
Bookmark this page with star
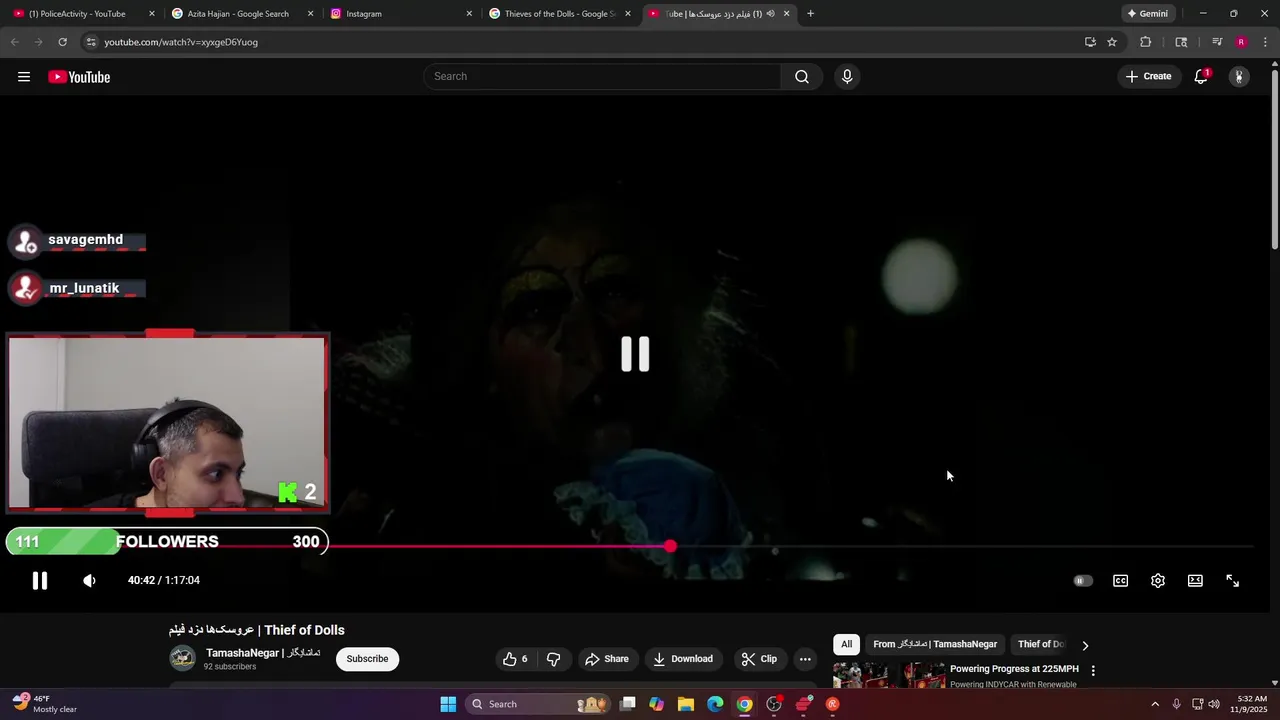coord(1112,42)
